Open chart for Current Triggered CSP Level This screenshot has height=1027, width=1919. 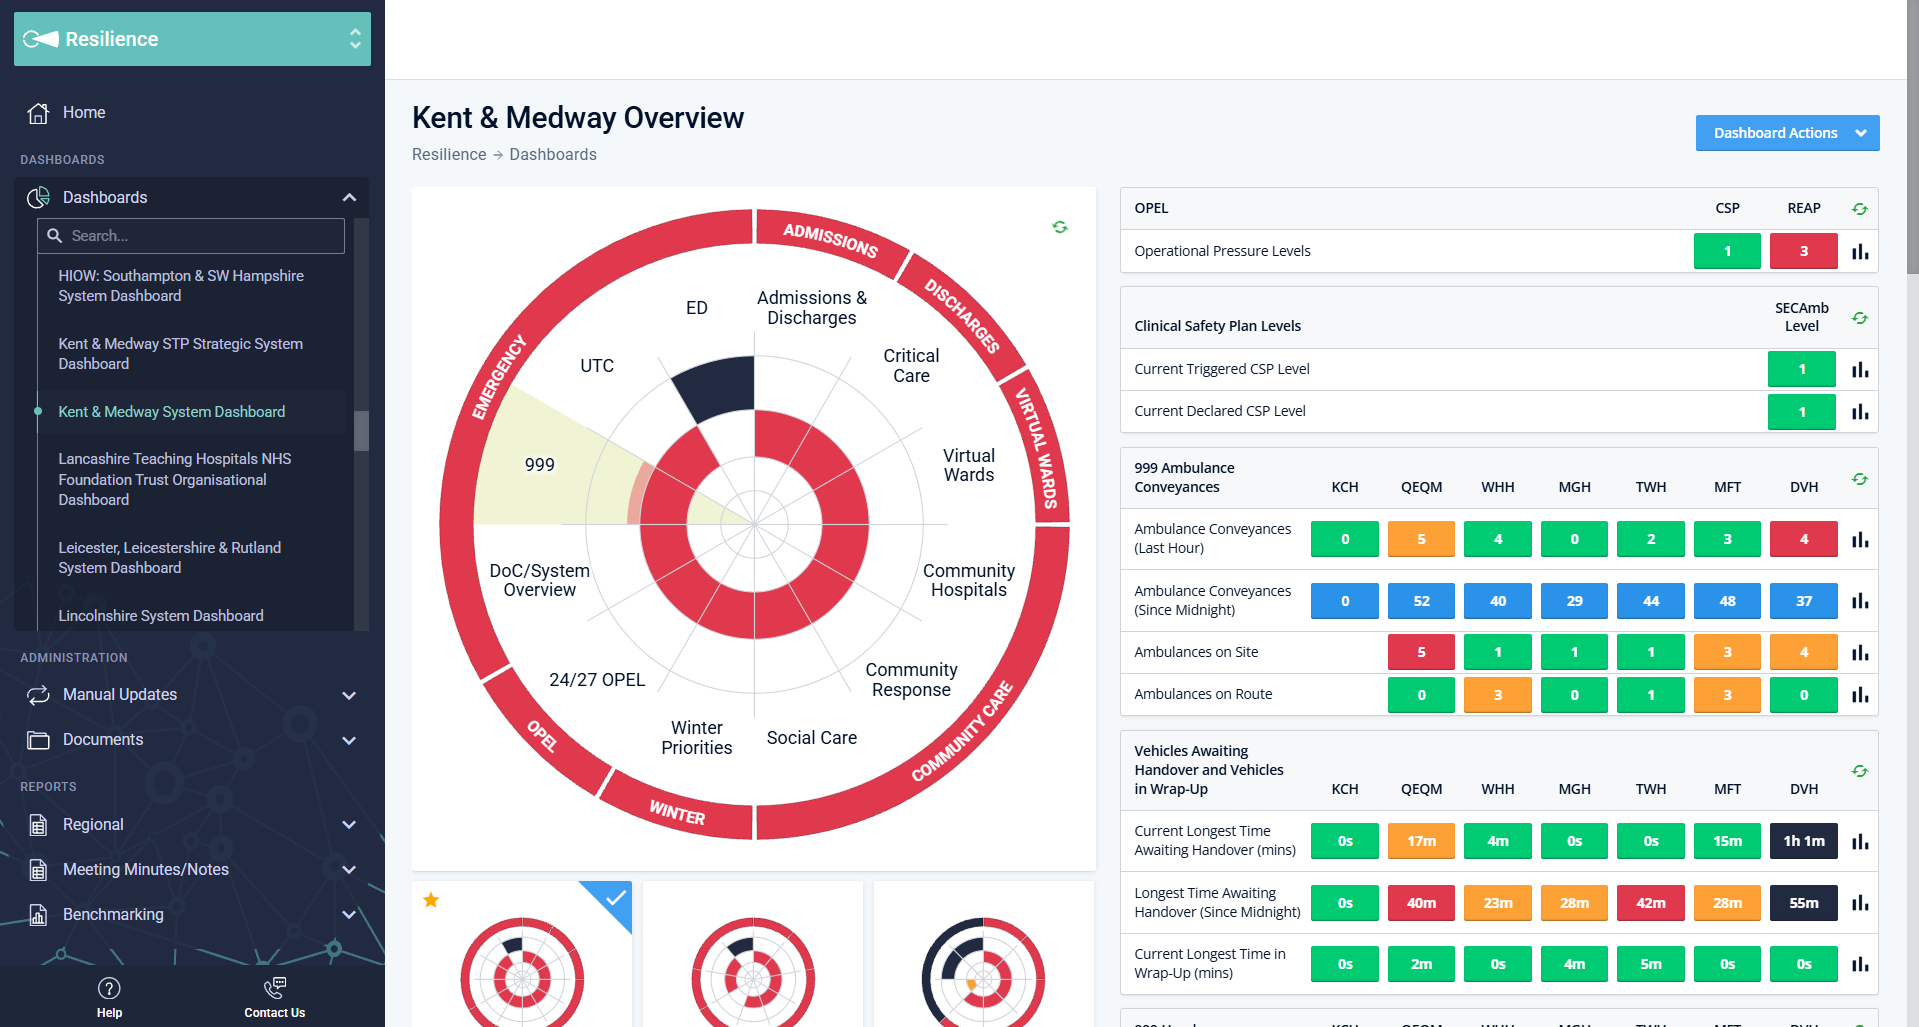(x=1860, y=370)
